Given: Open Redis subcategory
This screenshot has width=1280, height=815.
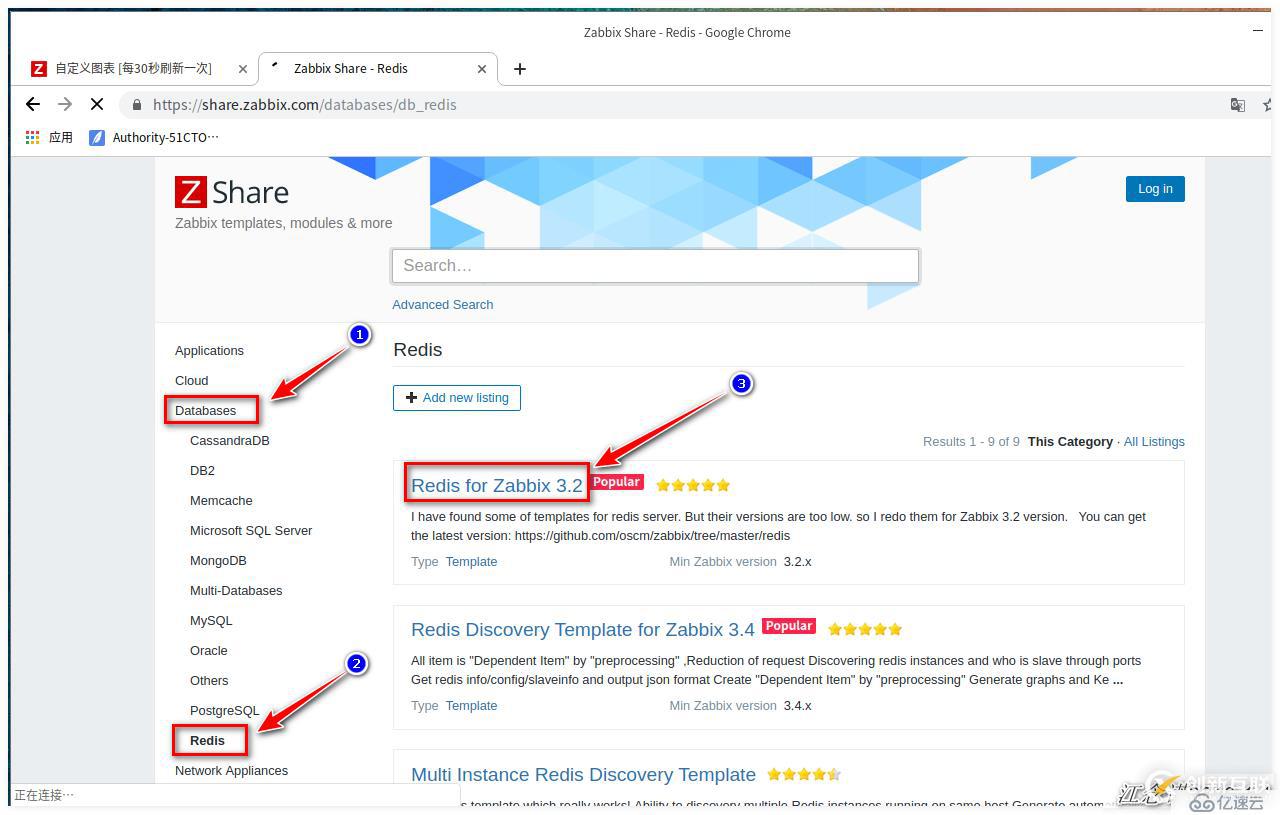Looking at the screenshot, I should tap(207, 741).
